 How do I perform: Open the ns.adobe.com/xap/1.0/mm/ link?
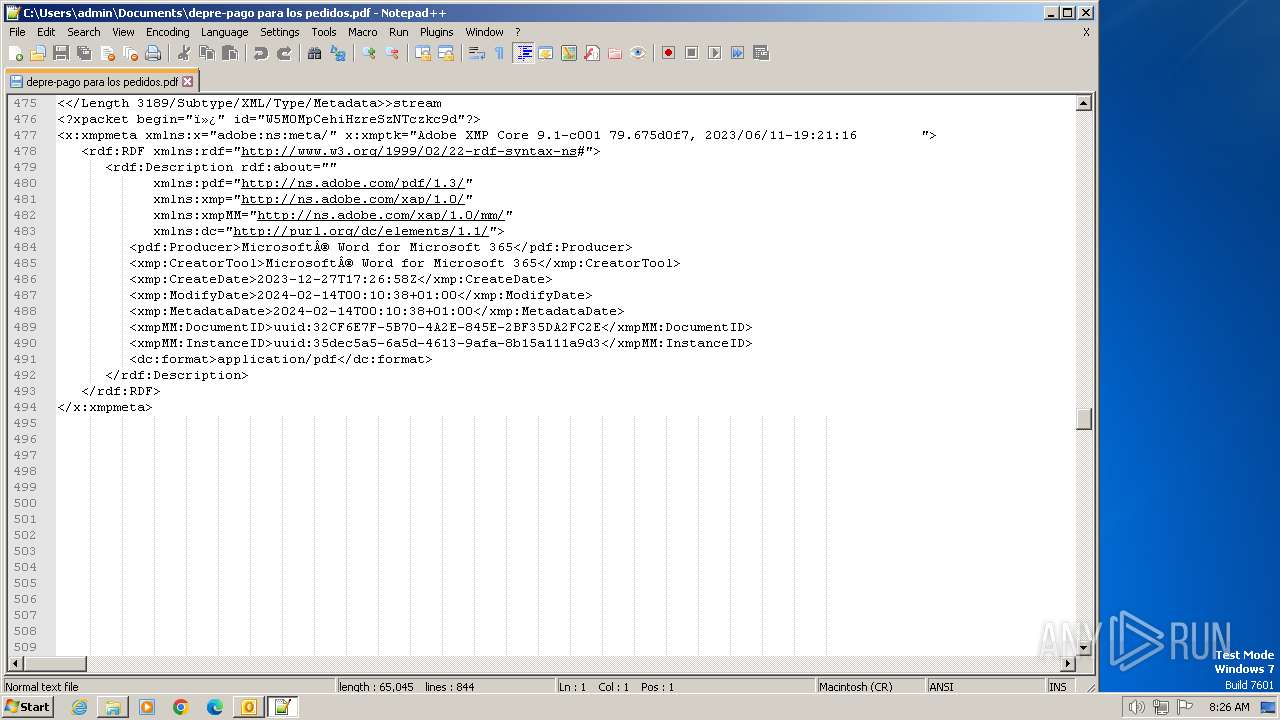(380, 215)
